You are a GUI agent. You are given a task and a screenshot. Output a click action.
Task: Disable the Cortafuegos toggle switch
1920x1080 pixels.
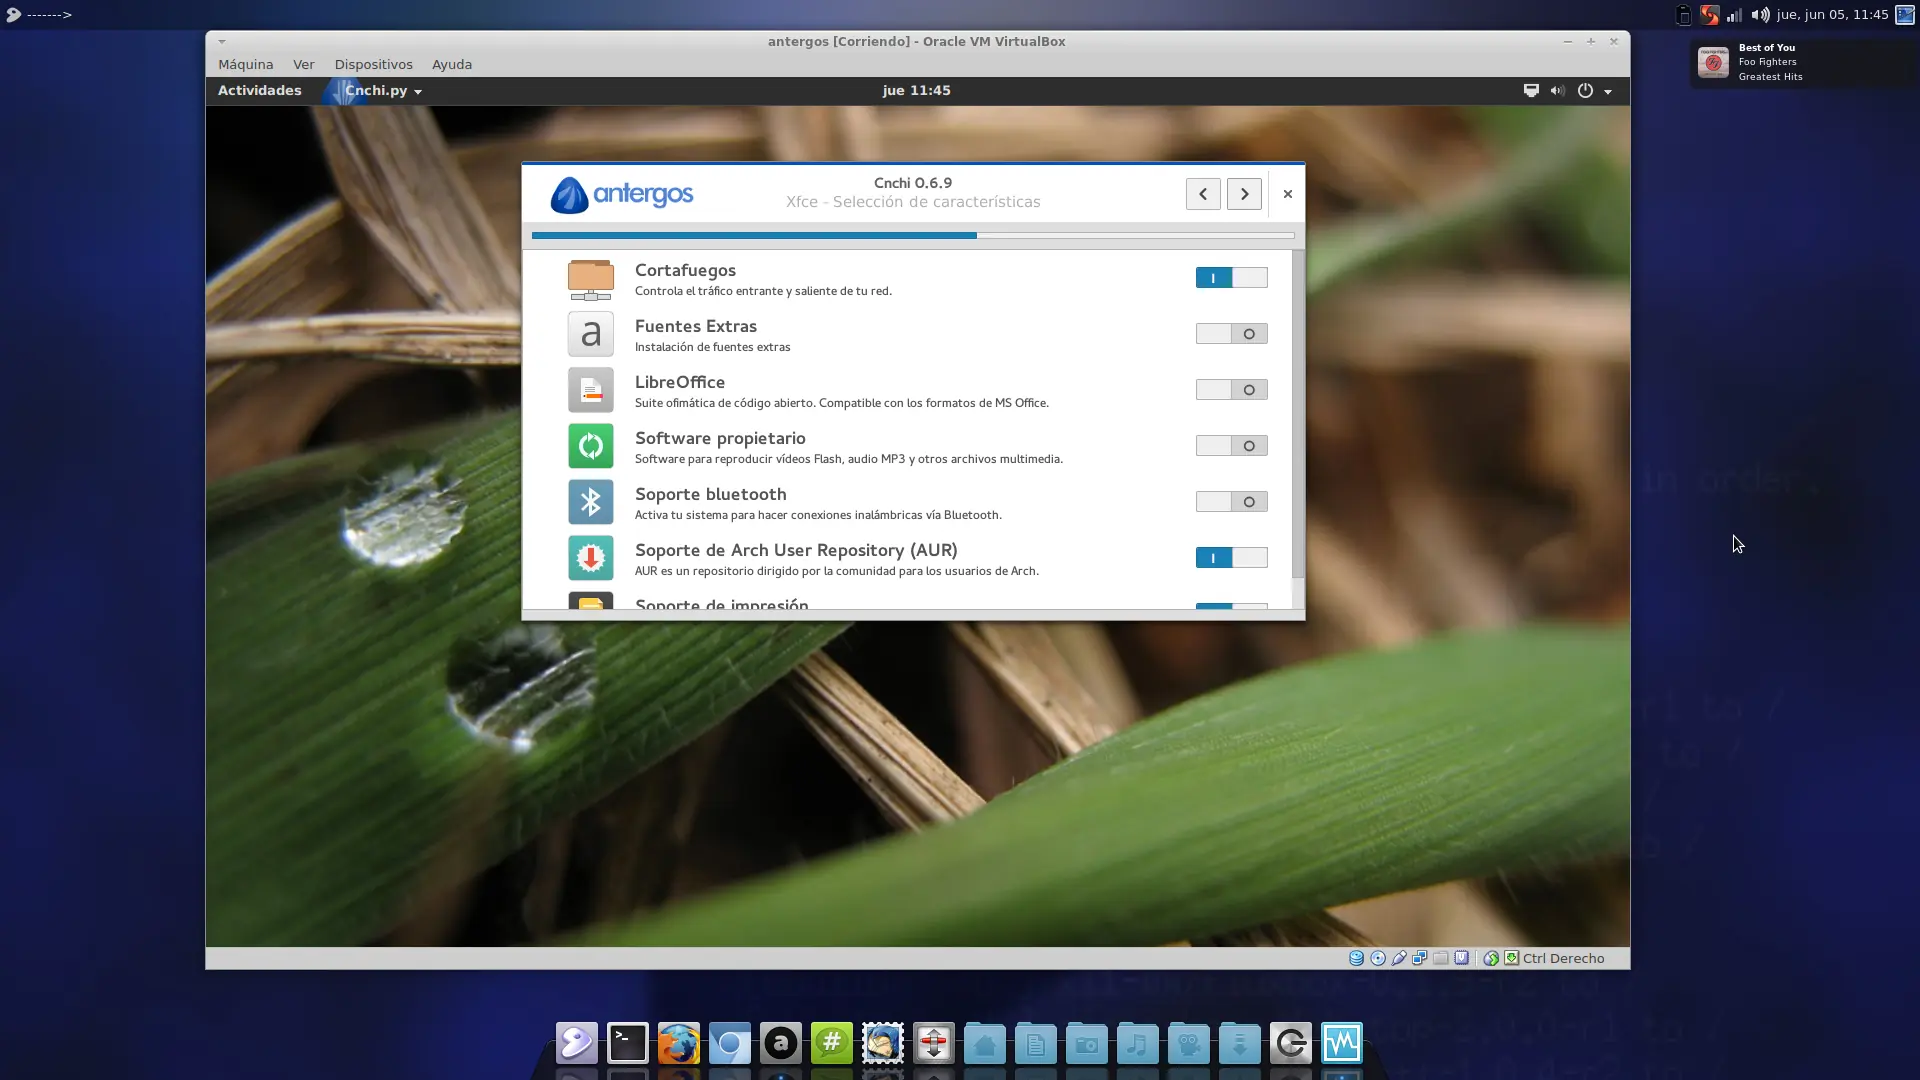(x=1231, y=278)
